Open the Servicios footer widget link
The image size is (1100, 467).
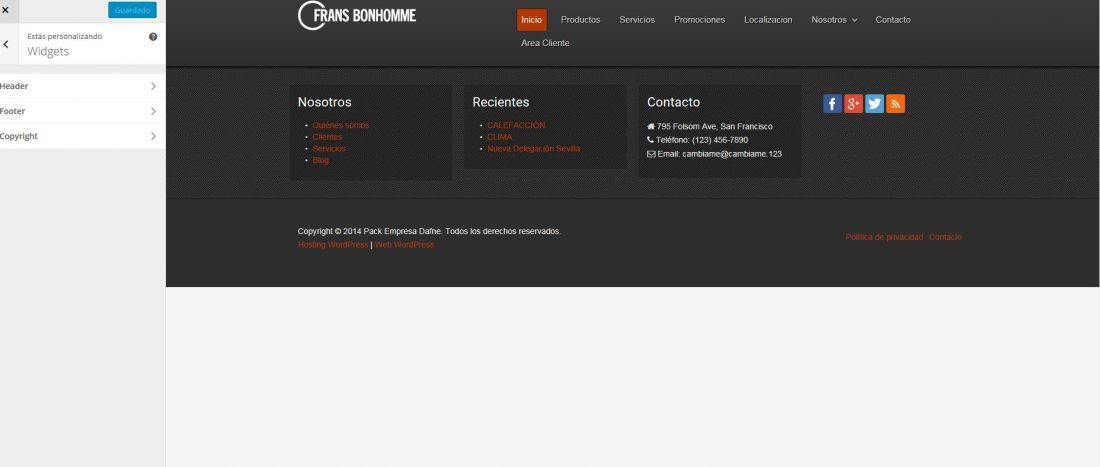coord(328,149)
